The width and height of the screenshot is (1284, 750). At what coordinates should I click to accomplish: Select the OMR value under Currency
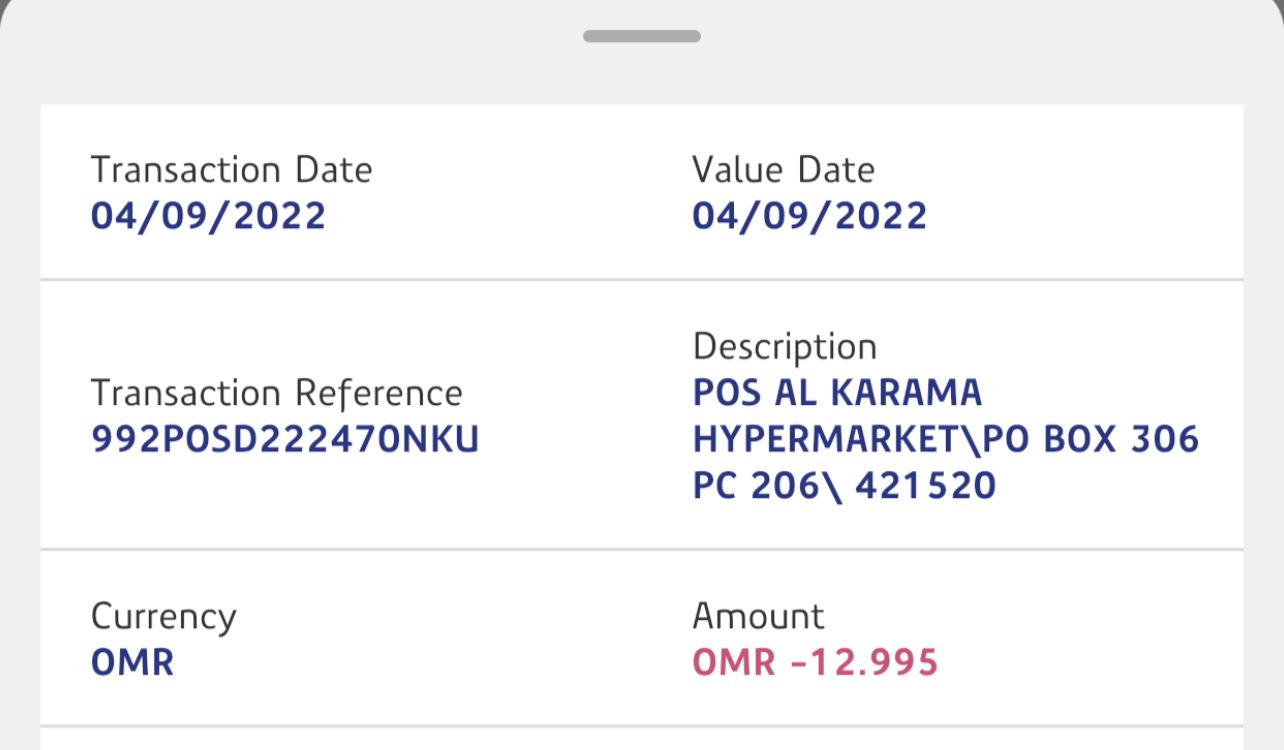tap(132, 662)
